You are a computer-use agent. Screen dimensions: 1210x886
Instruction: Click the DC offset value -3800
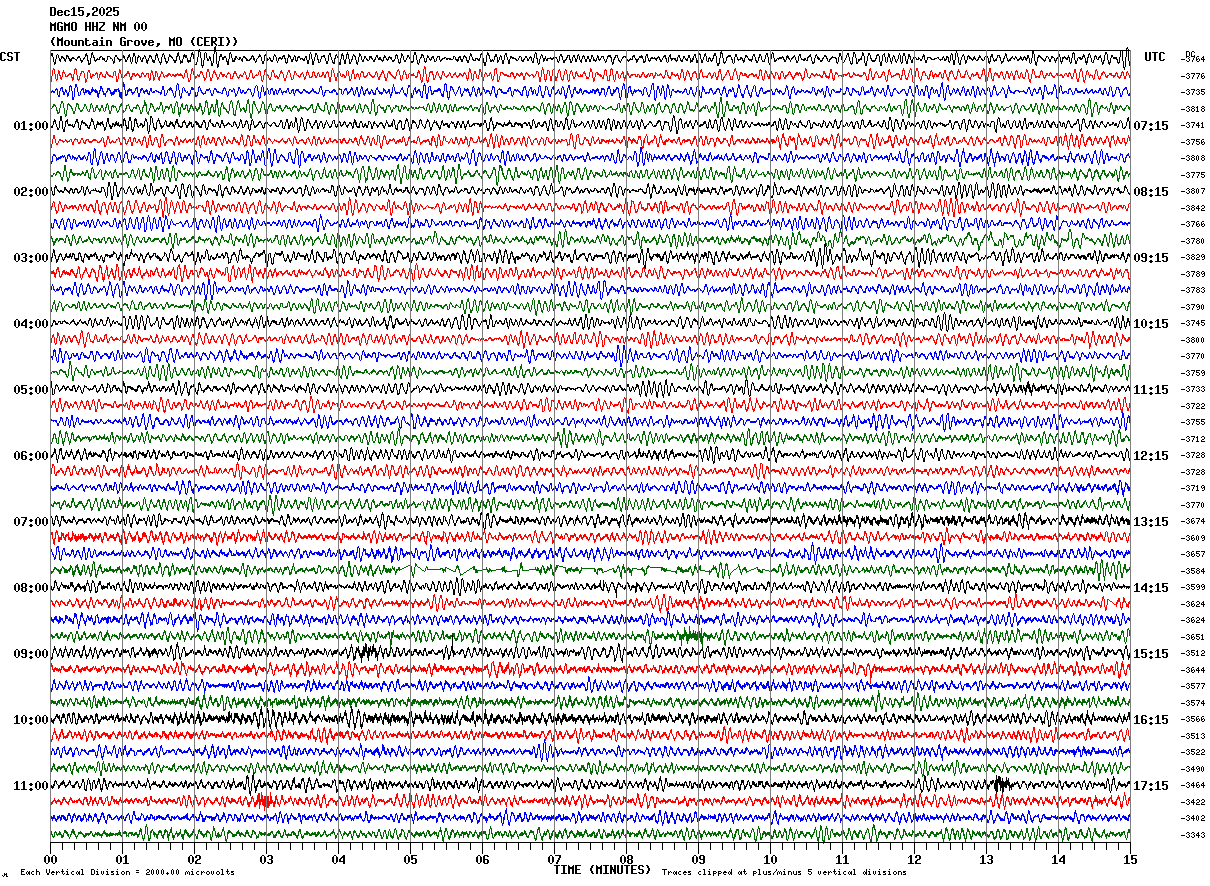pos(1193,340)
